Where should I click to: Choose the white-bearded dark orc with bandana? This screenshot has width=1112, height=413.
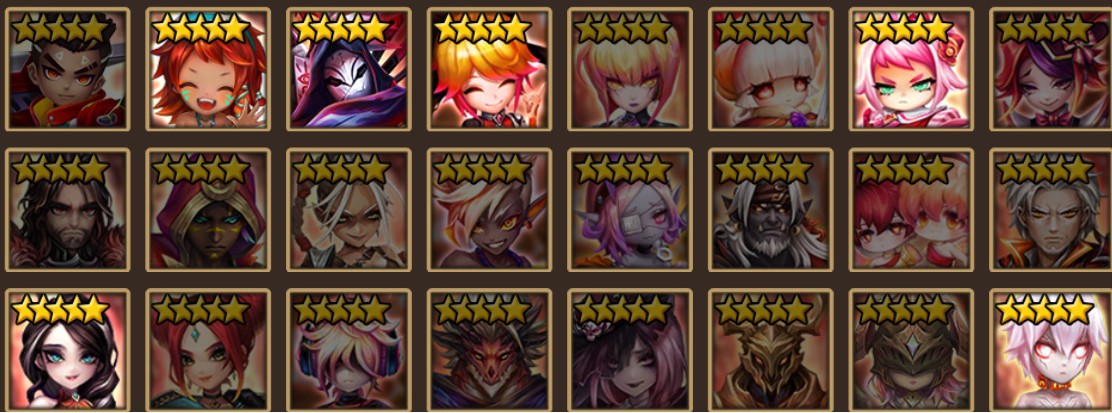[x=770, y=210]
